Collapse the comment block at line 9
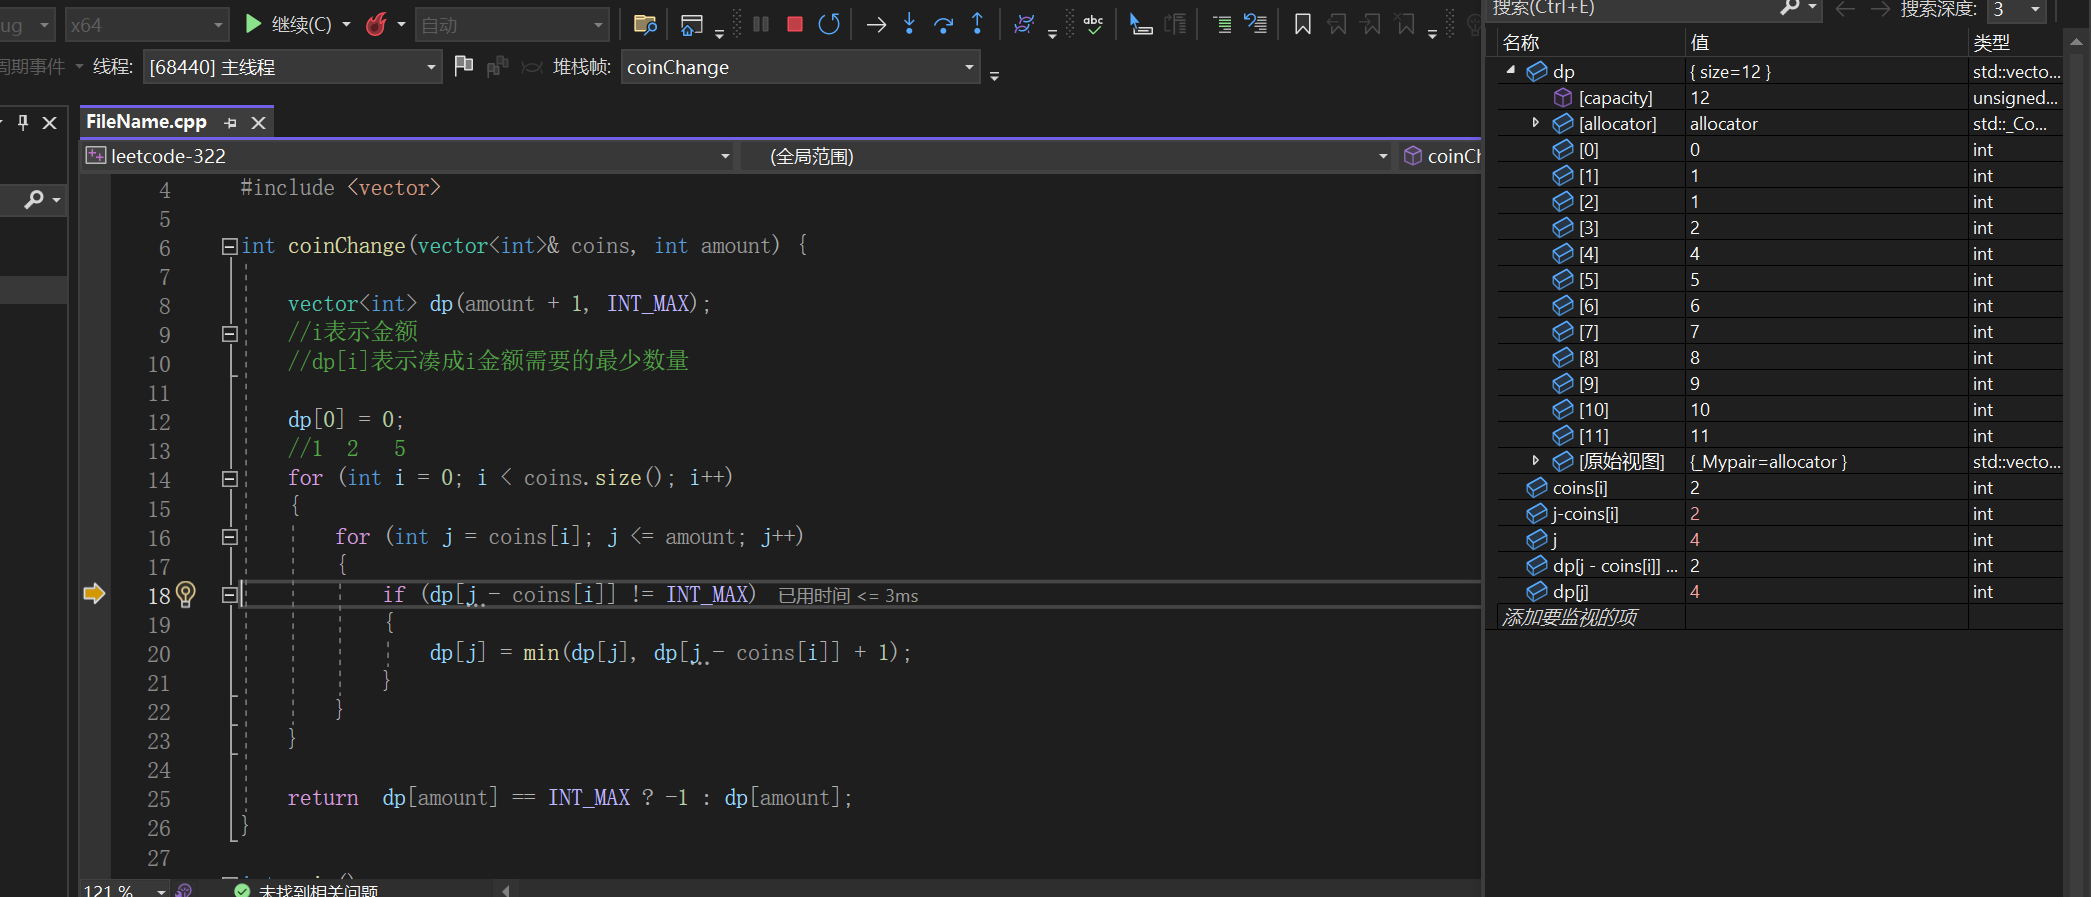Viewport: 2091px width, 897px height. pos(229,334)
